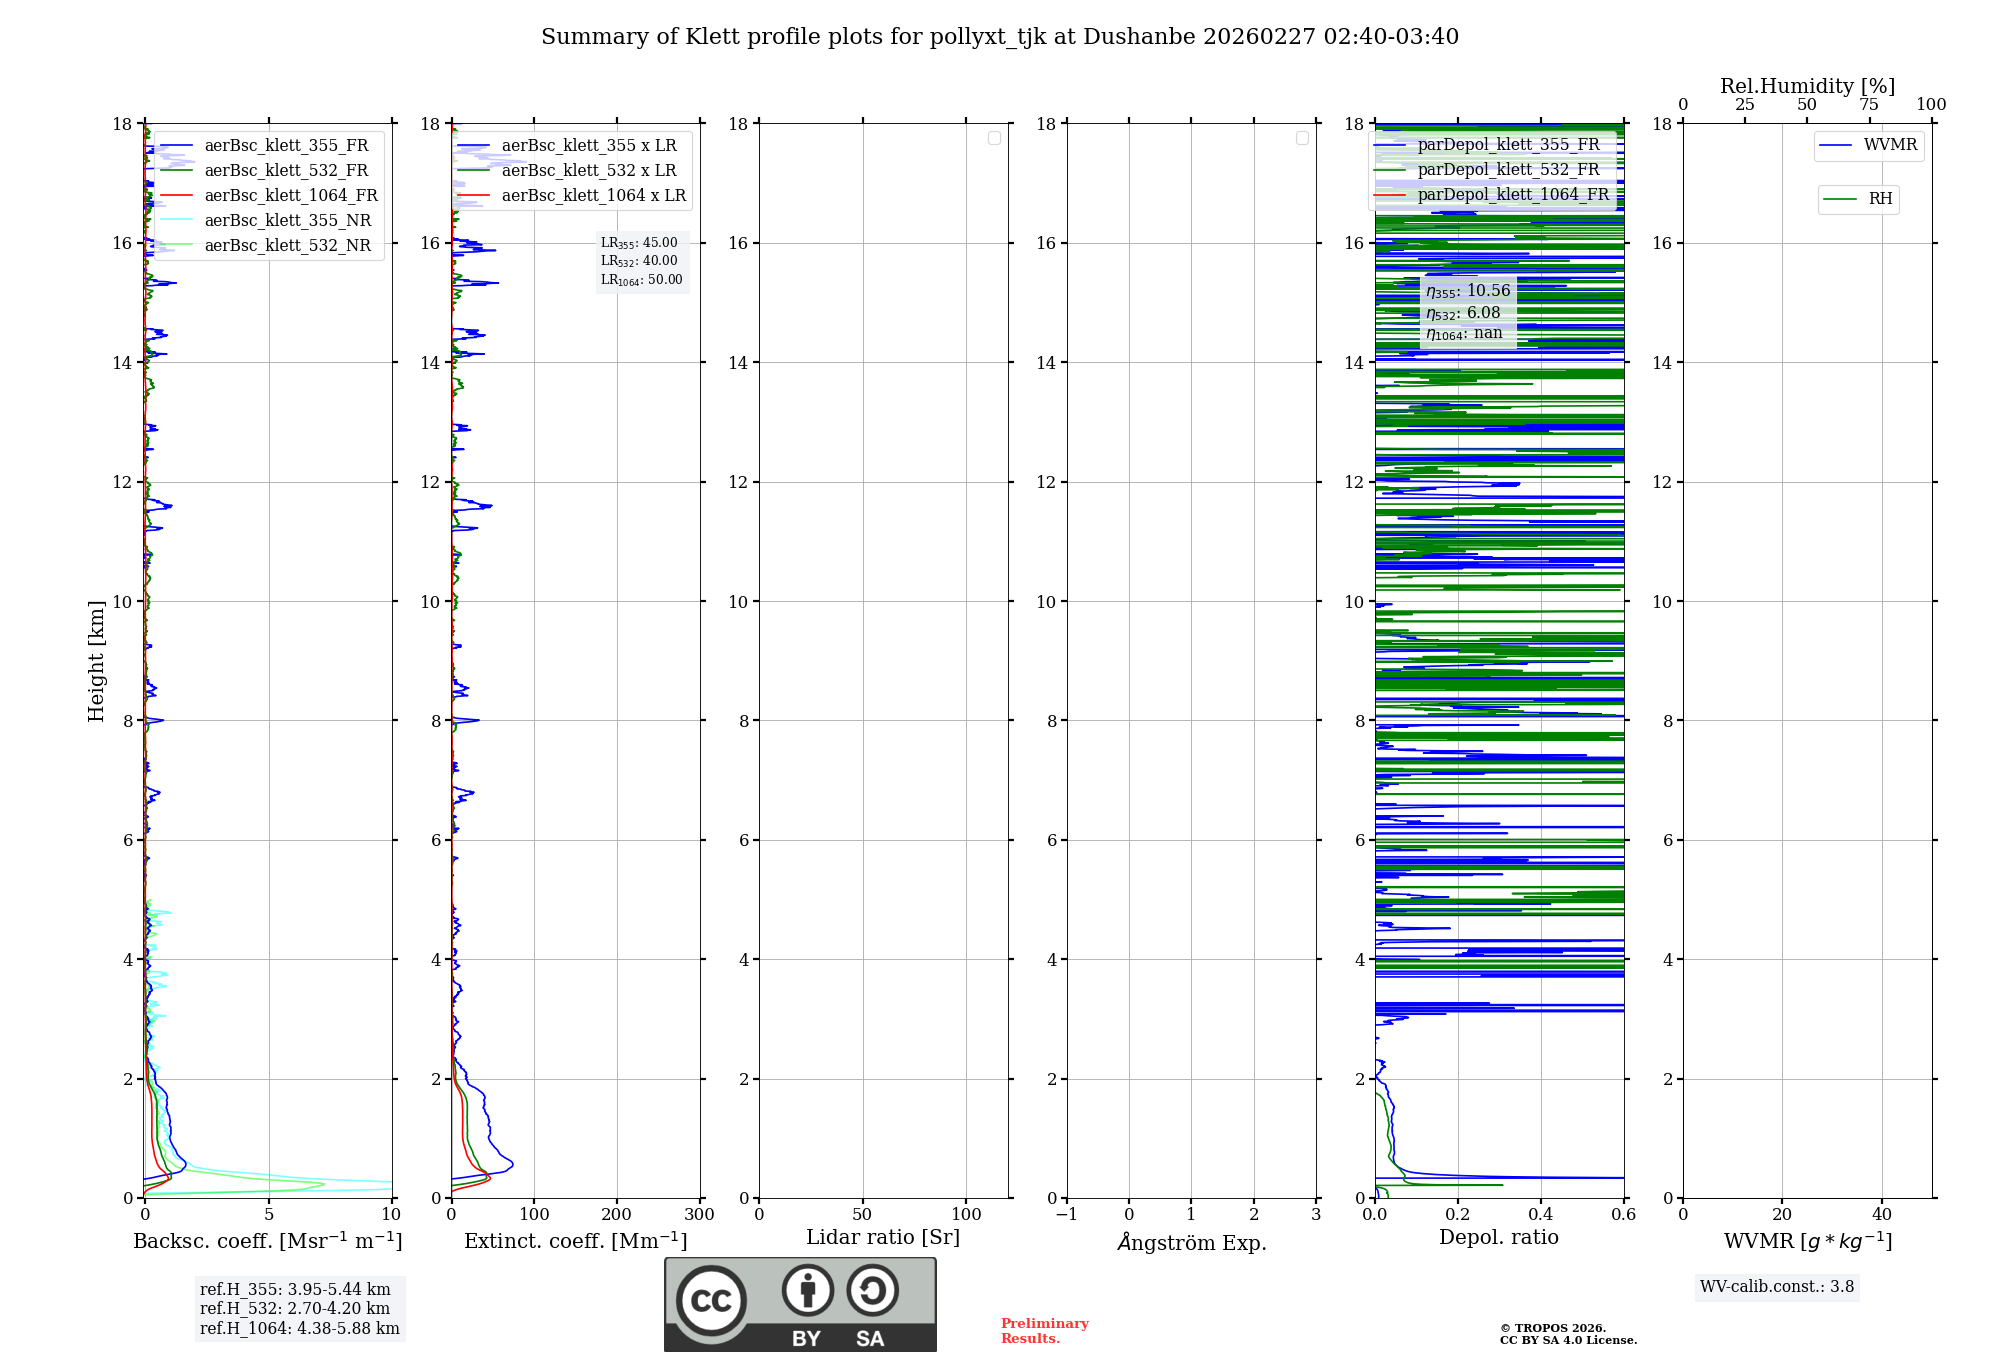Click the aerBsc_klett_532_NR legend entry

(x=287, y=246)
